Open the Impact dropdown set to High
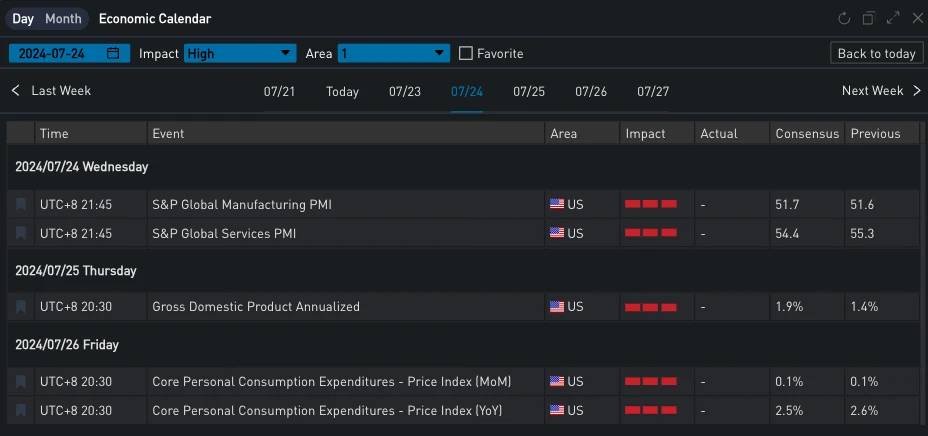 (x=240, y=53)
